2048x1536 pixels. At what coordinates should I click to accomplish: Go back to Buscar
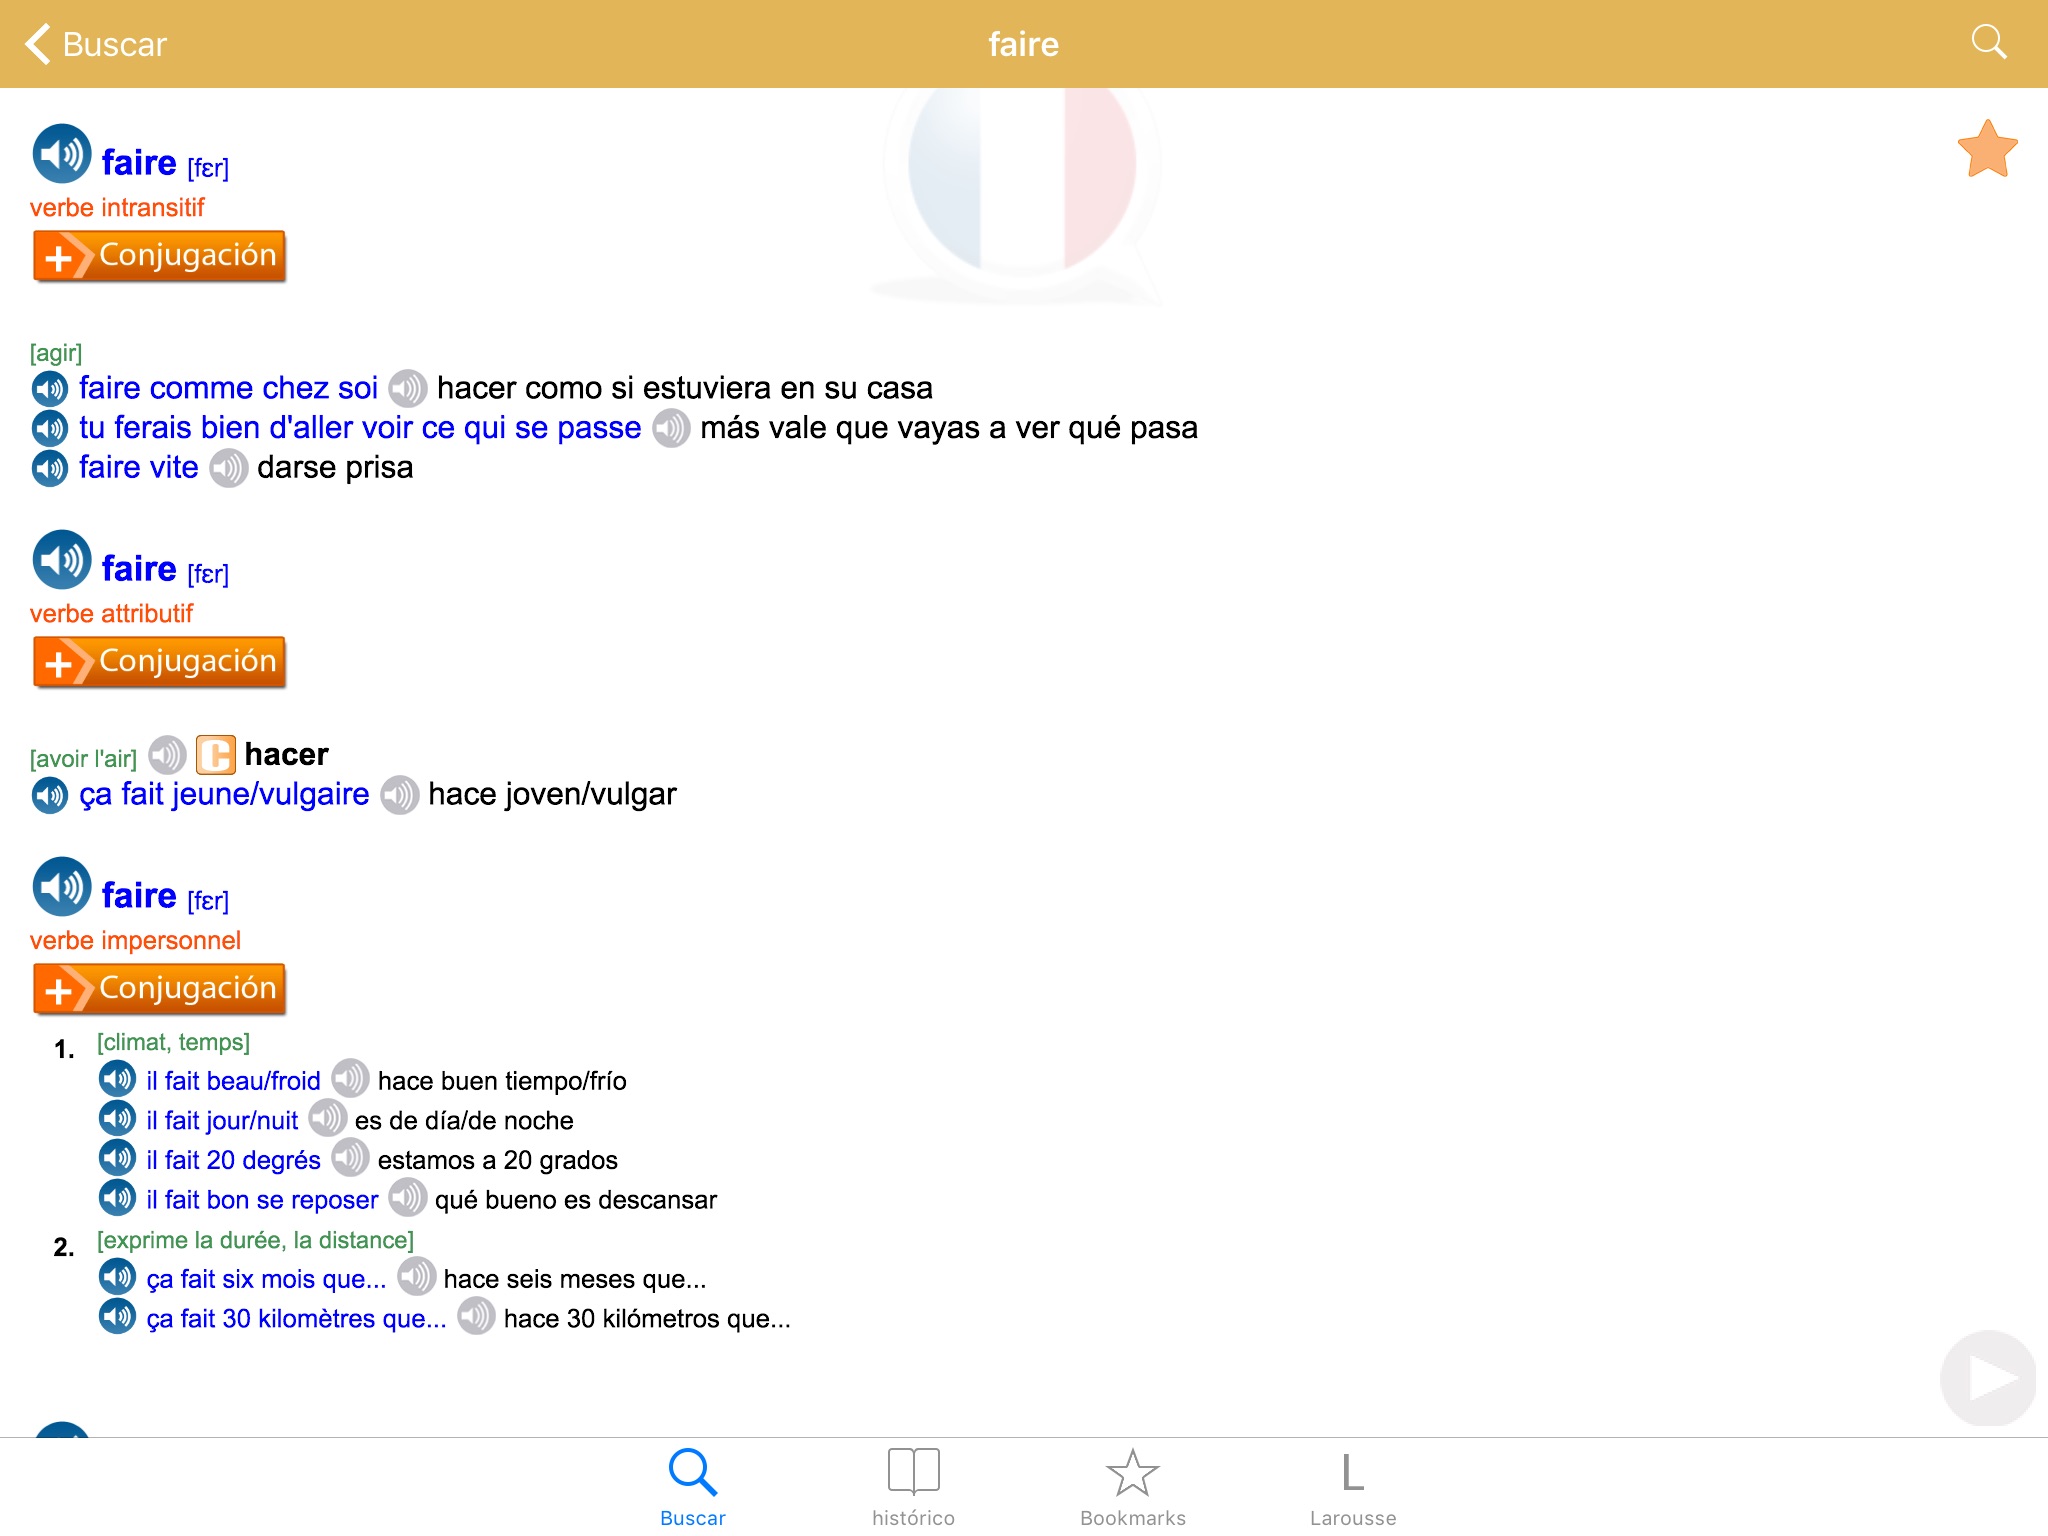tap(96, 44)
